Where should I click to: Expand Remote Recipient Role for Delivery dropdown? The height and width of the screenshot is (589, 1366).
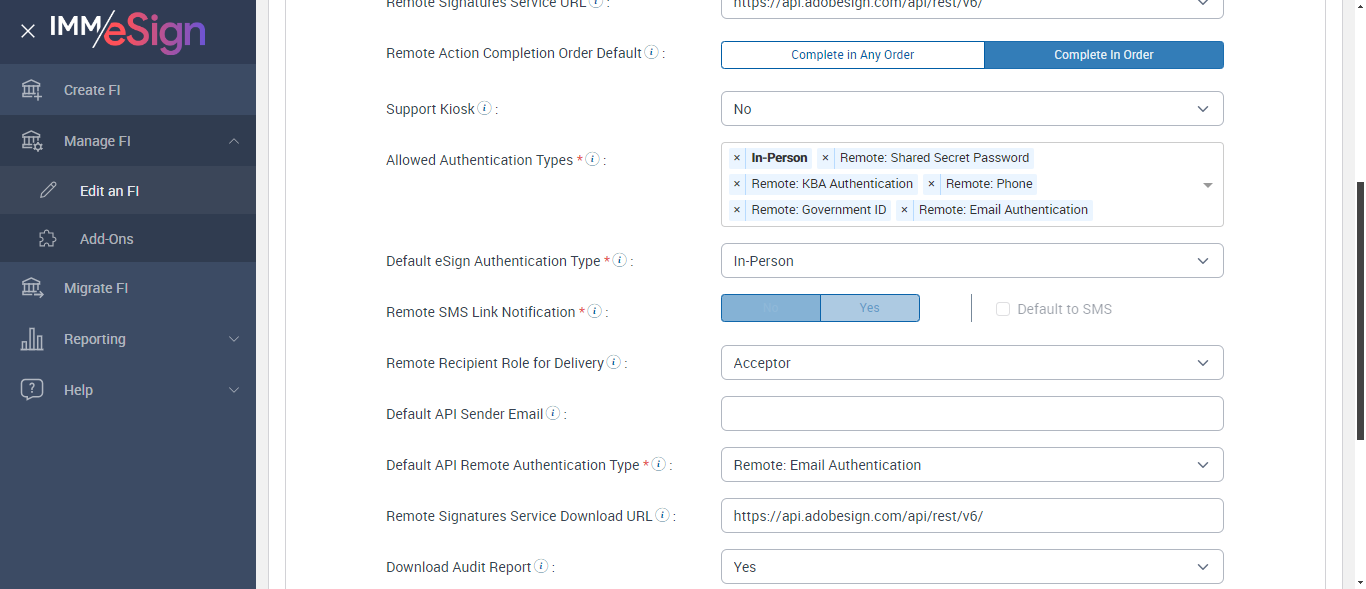click(x=971, y=363)
